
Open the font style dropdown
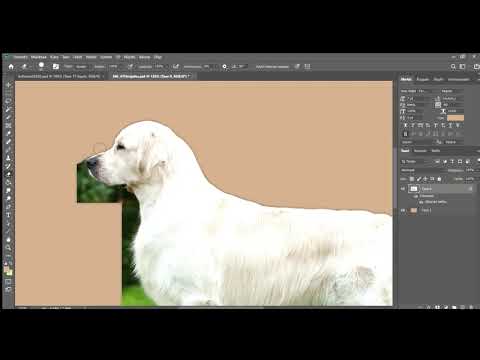click(452, 91)
